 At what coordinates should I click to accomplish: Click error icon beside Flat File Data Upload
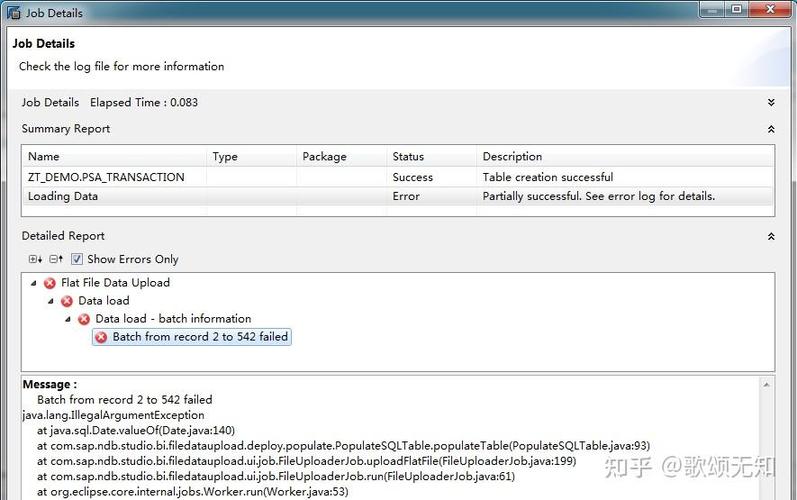tap(50, 283)
